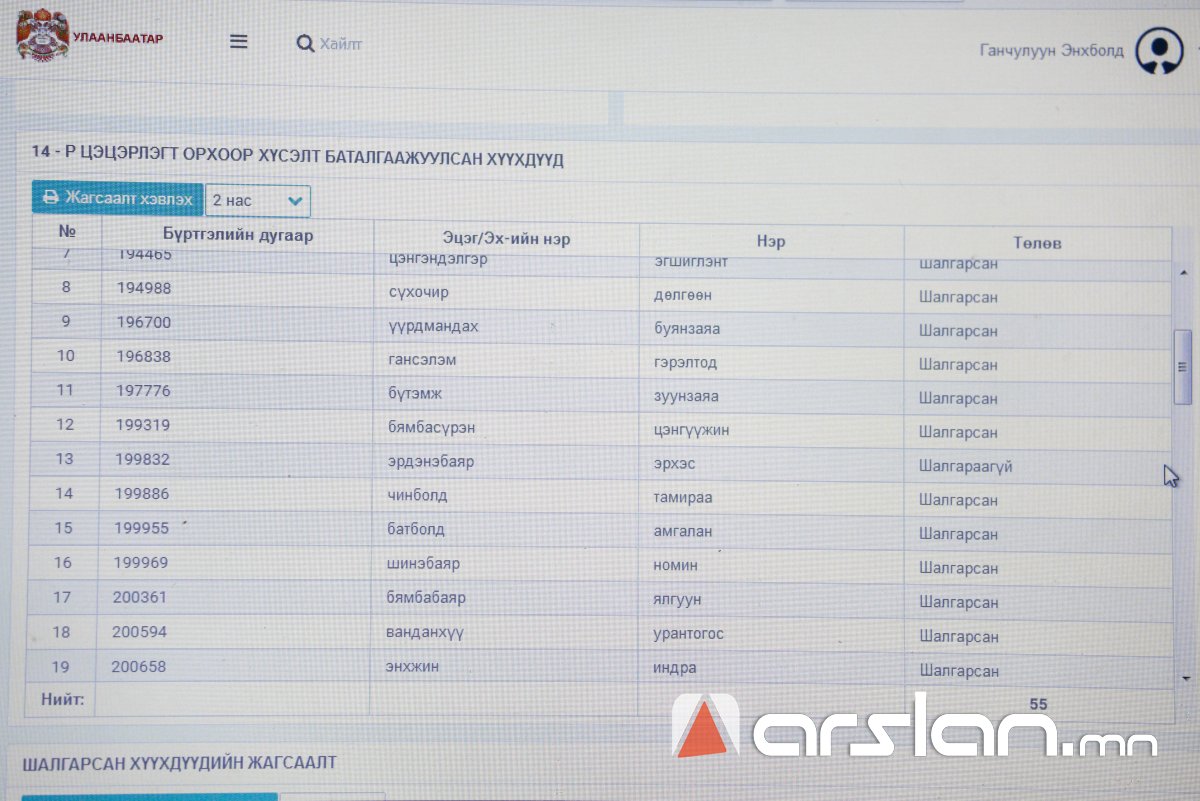The width and height of the screenshot is (1200, 801).
Task: Open the user profile avatar icon
Action: click(x=1159, y=51)
